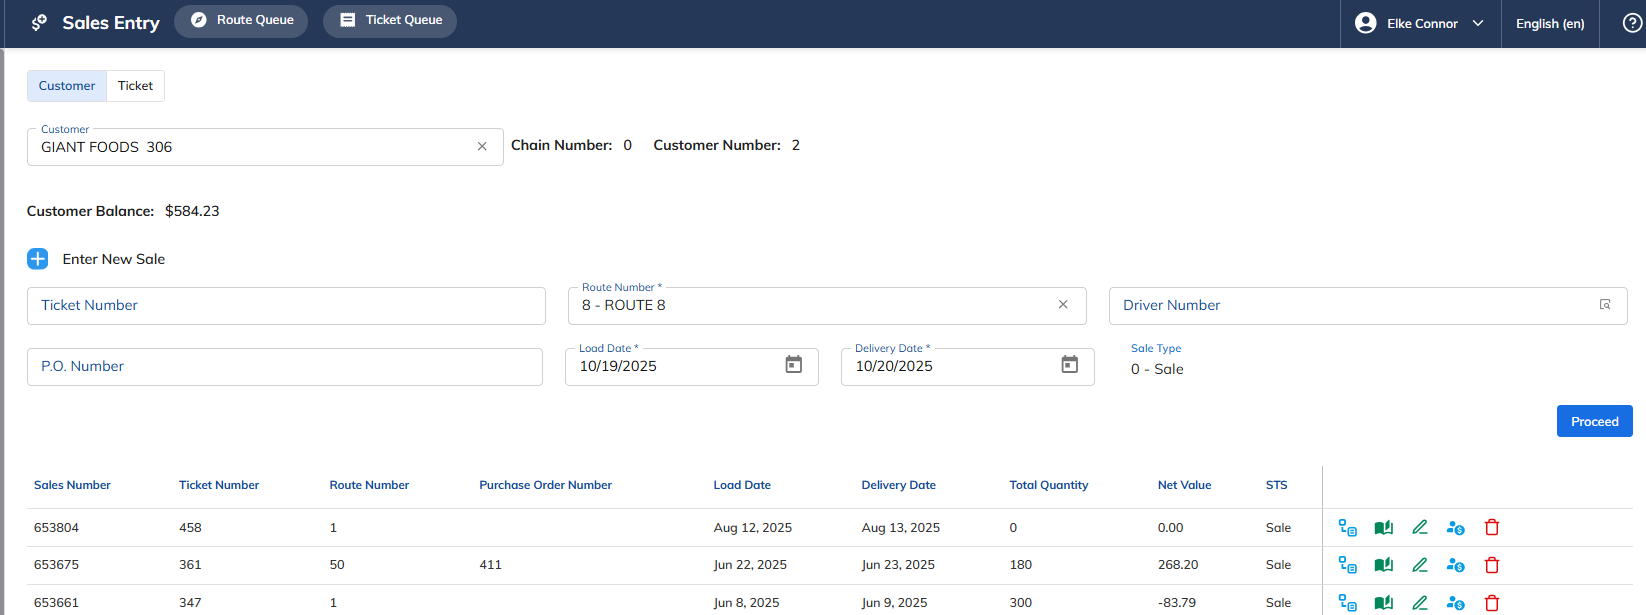This screenshot has height=615, width=1646.
Task: Edit sale 653804 with the pencil icon
Action: [x=1420, y=527]
